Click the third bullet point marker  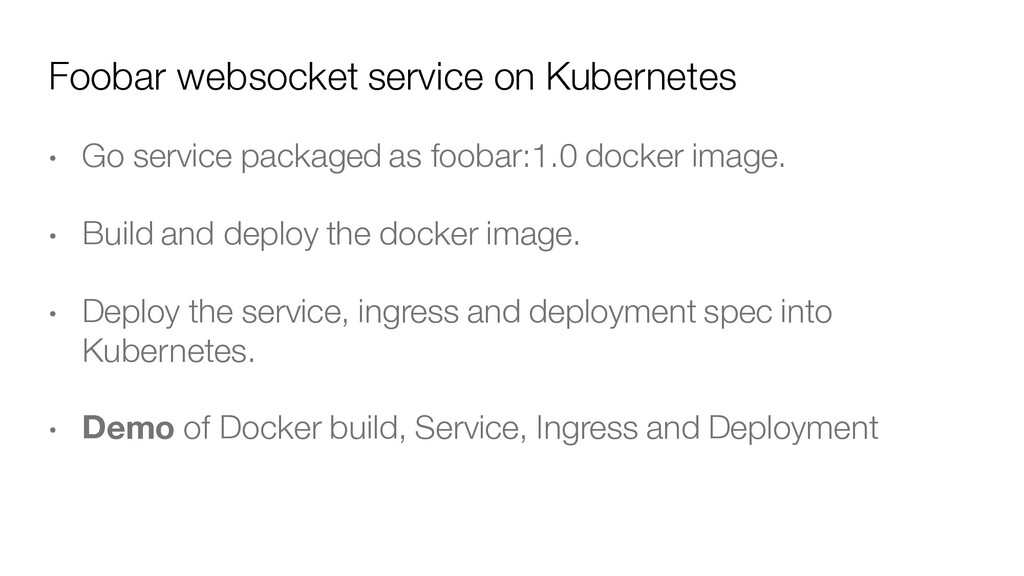coord(54,313)
